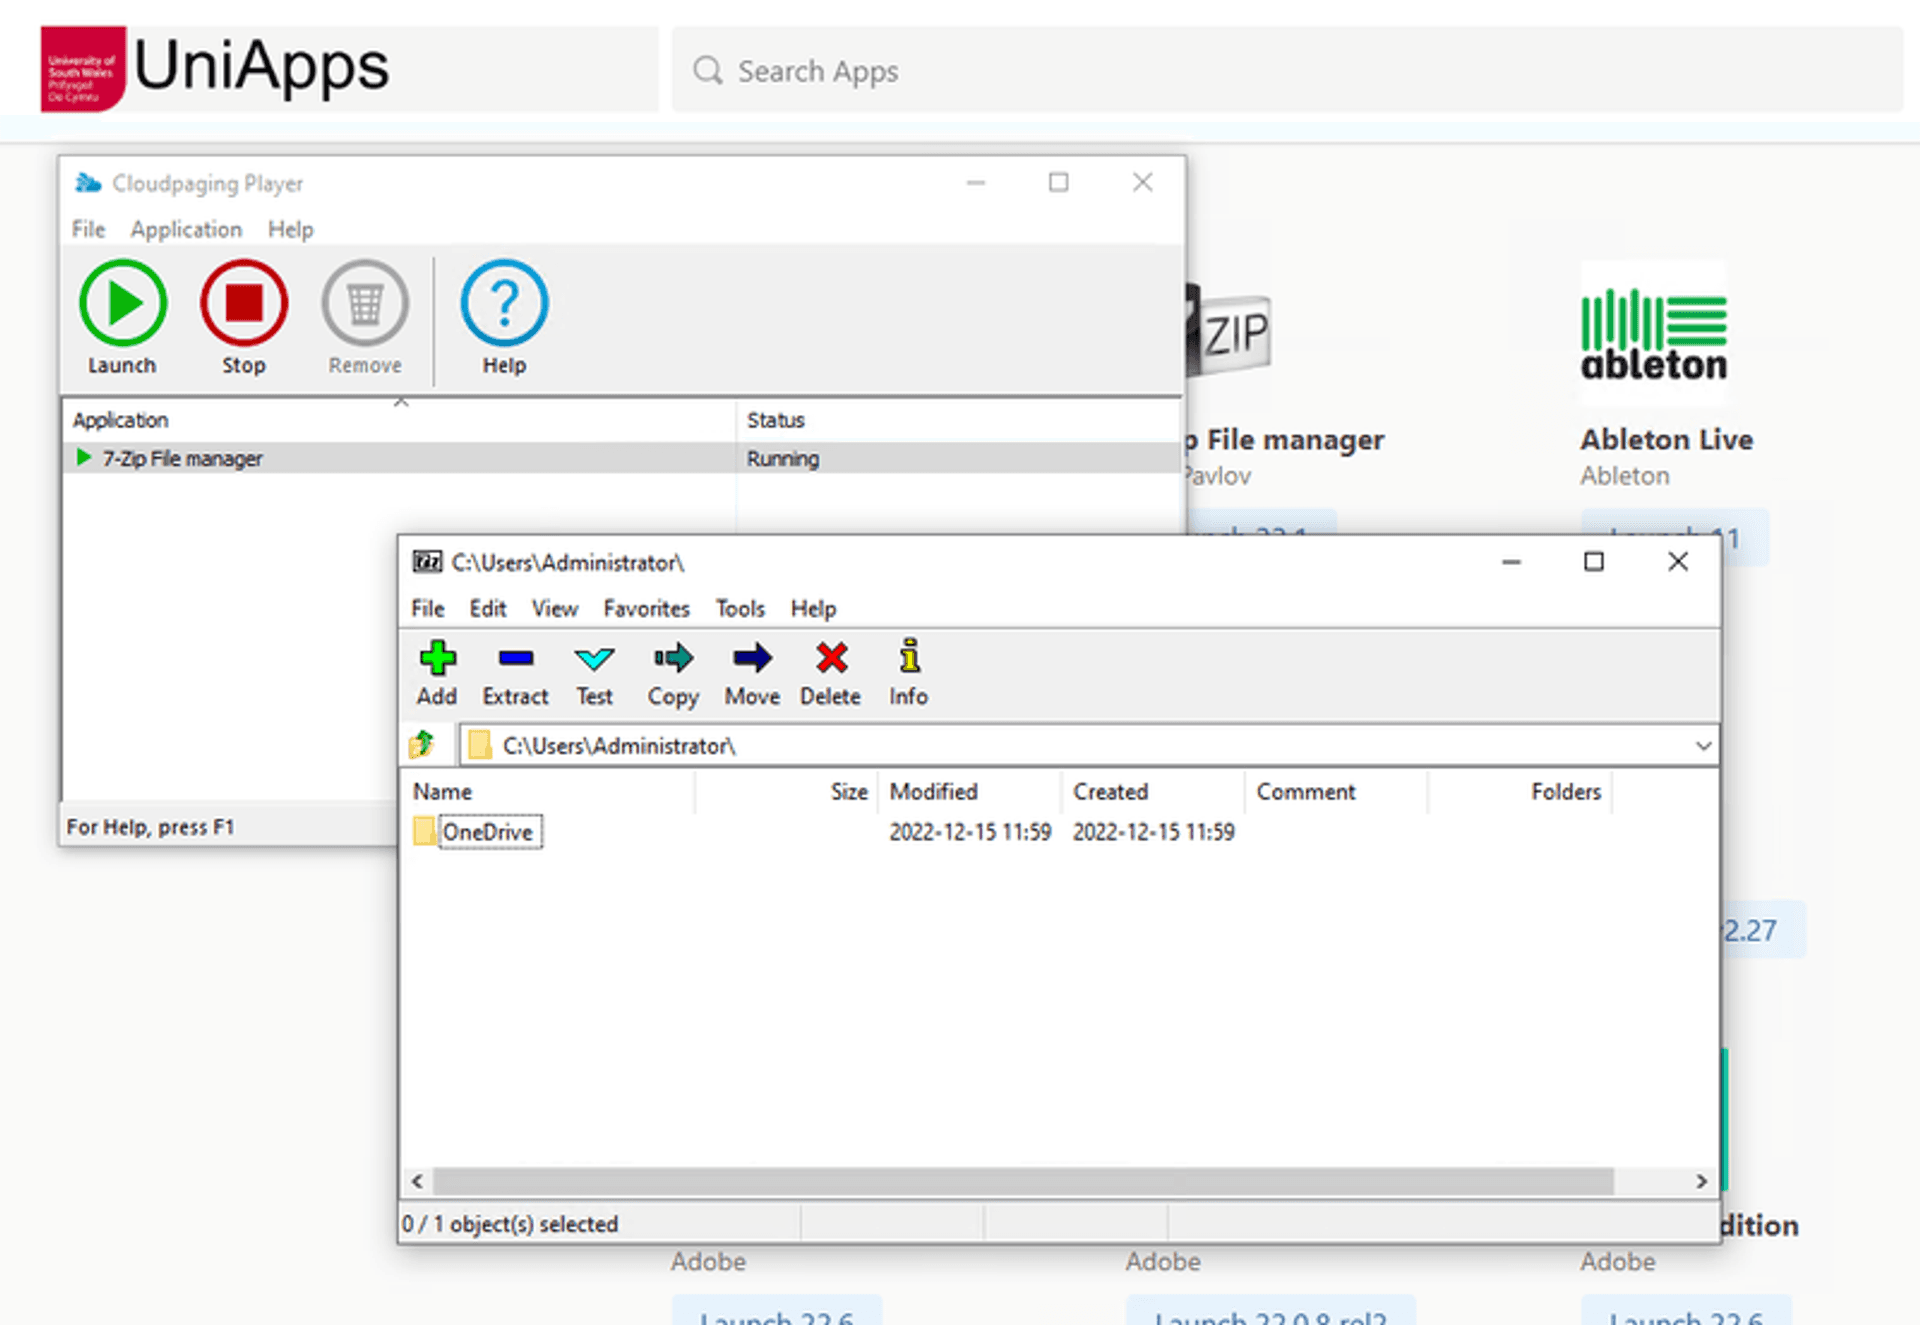1920x1325 pixels.
Task: Click the Application column header in Cloudpaging
Action: (400, 420)
